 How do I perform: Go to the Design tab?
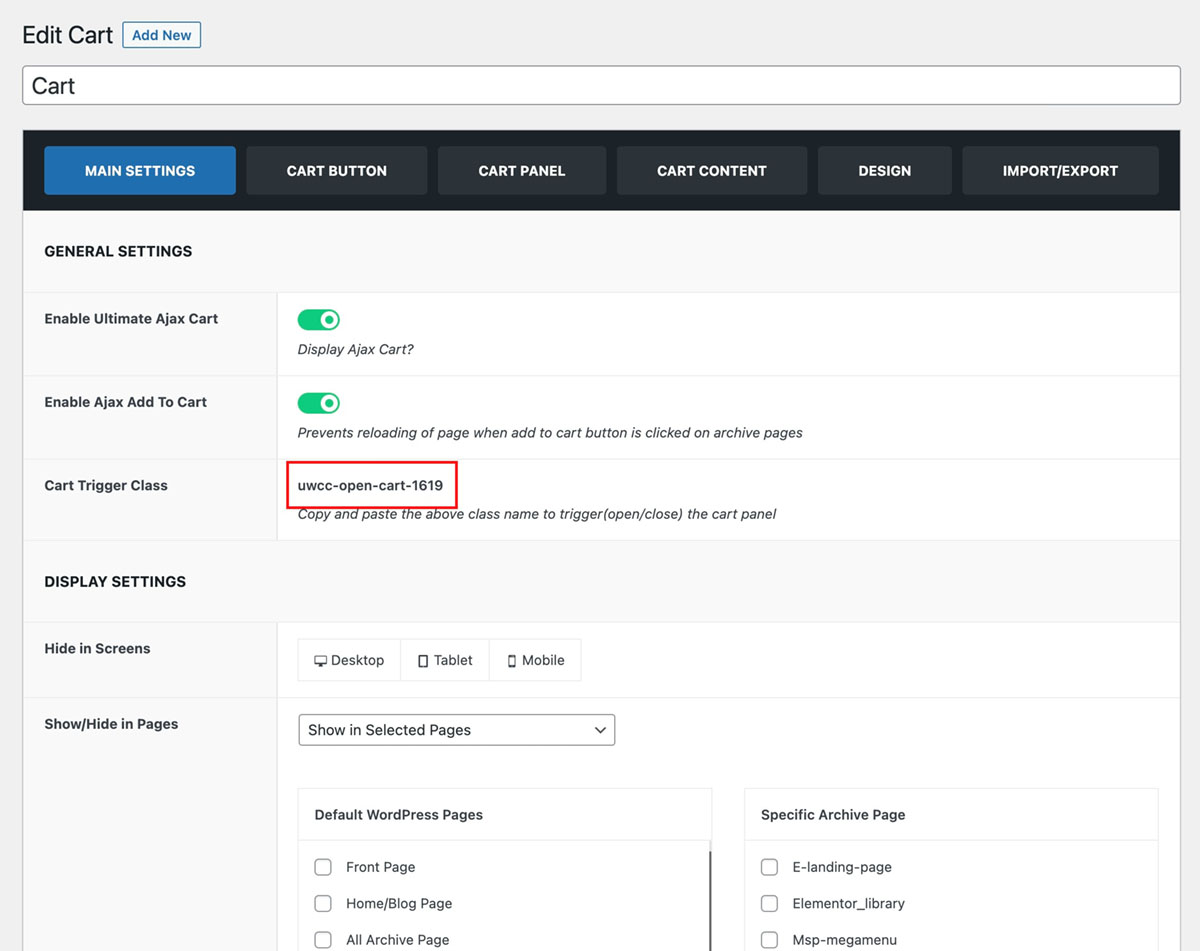click(x=884, y=171)
